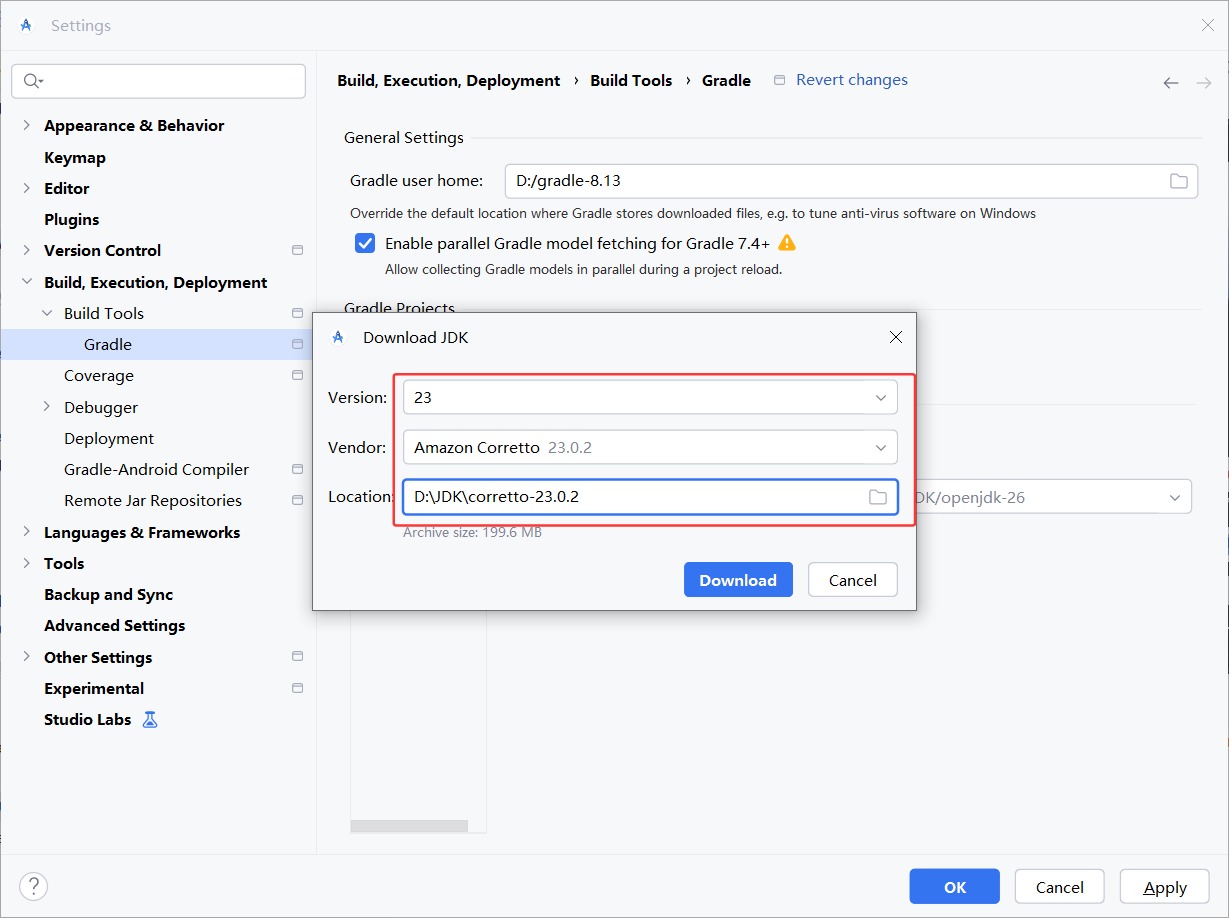Image resolution: width=1229 pixels, height=918 pixels.
Task: Expand the Editor section
Action: coord(26,188)
